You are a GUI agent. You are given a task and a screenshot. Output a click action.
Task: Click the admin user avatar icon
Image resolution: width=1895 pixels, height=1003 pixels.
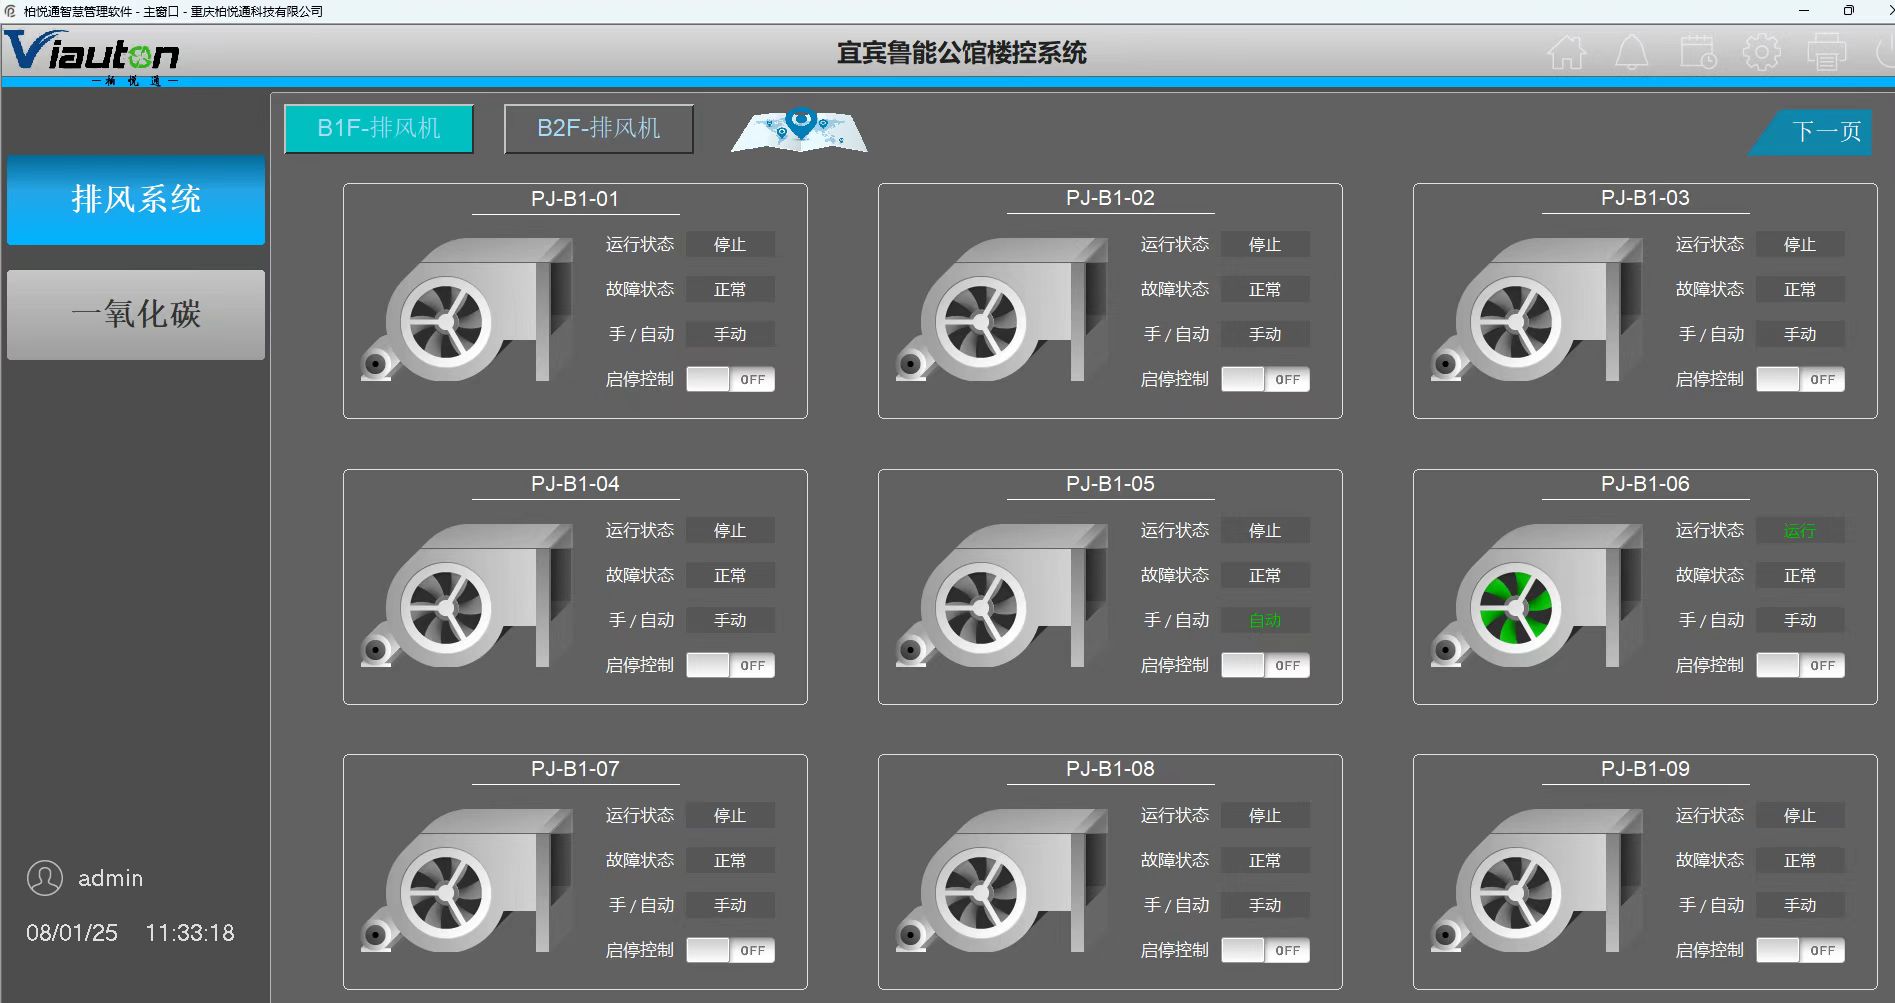pos(45,878)
